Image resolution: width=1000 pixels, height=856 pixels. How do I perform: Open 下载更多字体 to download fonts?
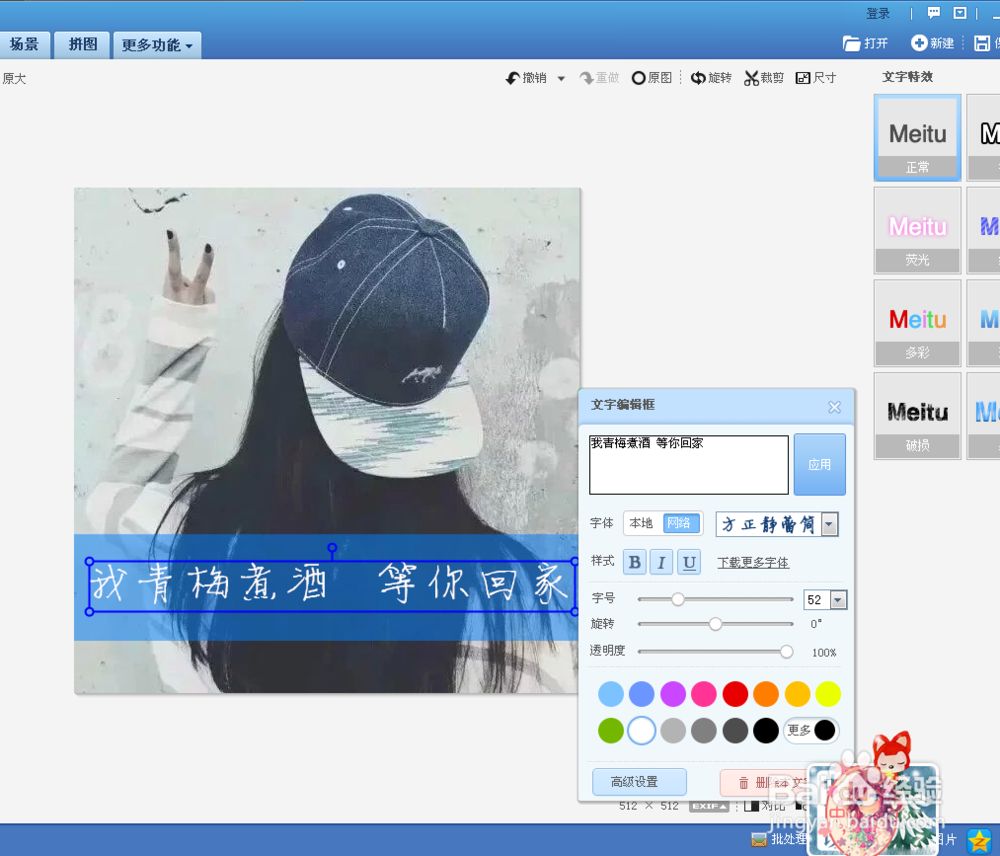[x=751, y=562]
